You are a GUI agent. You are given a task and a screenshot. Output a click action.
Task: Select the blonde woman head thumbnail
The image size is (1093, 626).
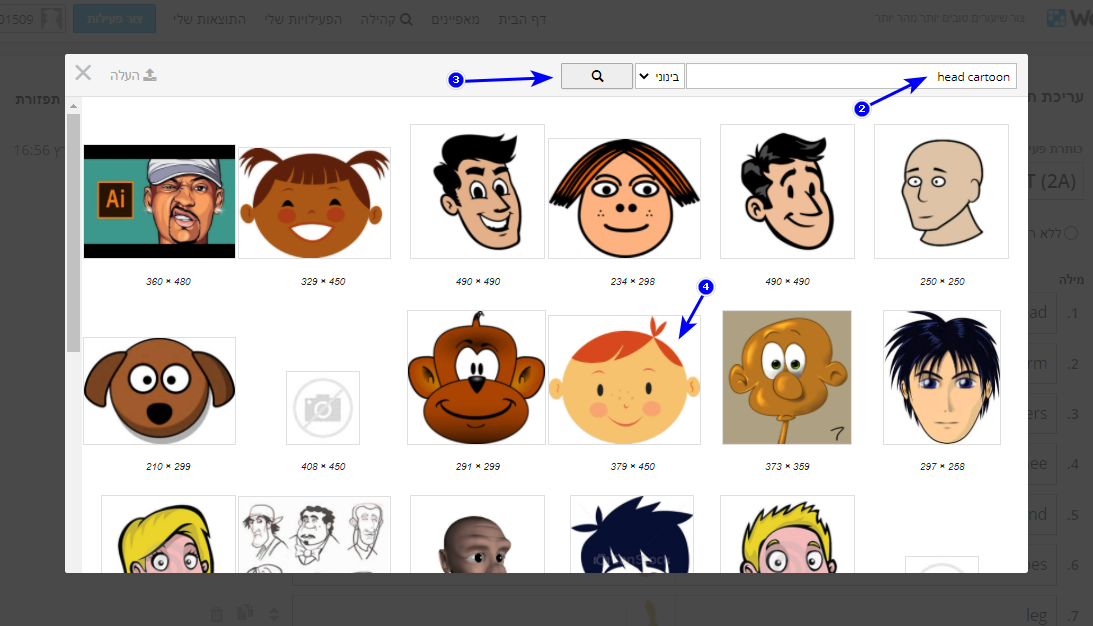point(168,535)
